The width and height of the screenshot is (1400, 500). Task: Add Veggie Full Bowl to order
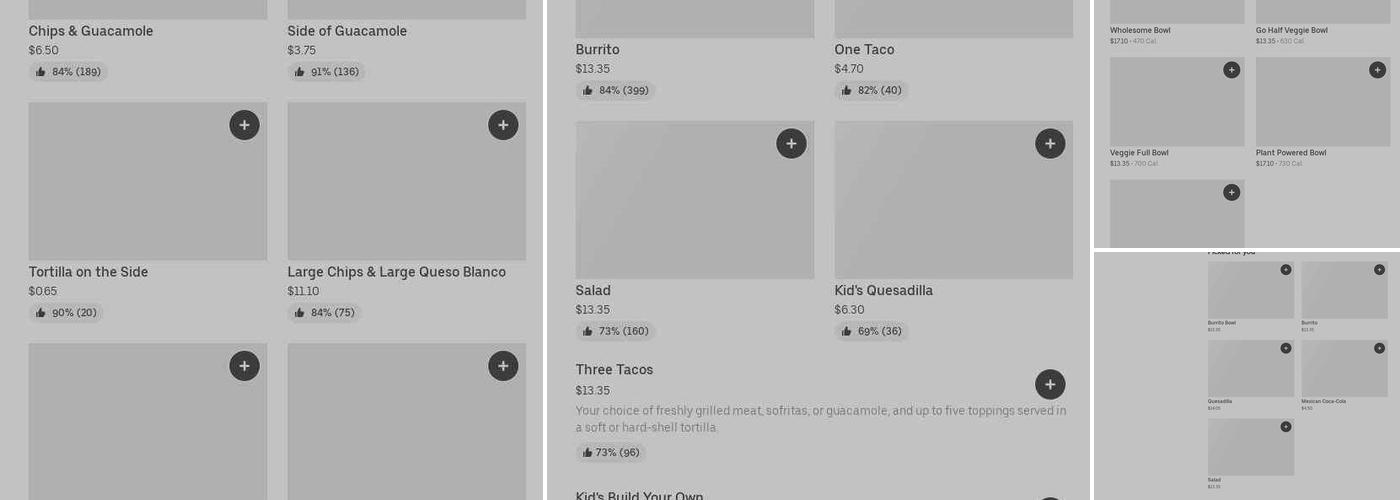(1231, 70)
